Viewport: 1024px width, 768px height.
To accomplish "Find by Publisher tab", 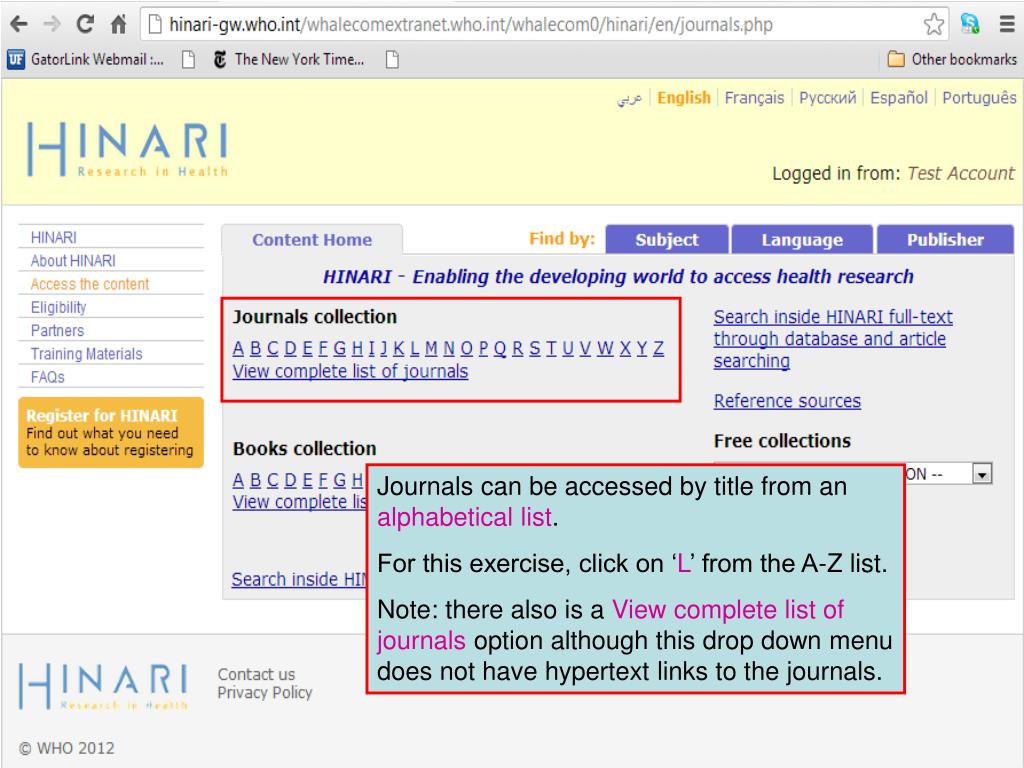I will click(x=945, y=240).
